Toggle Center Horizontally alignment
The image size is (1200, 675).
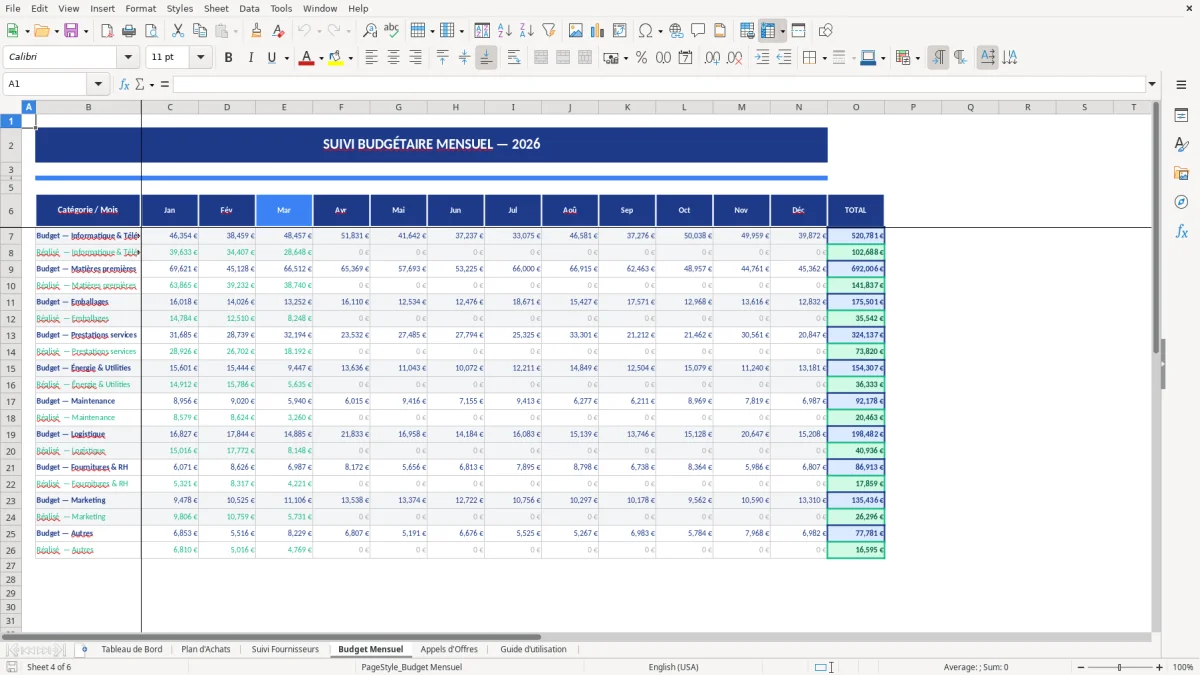point(393,58)
